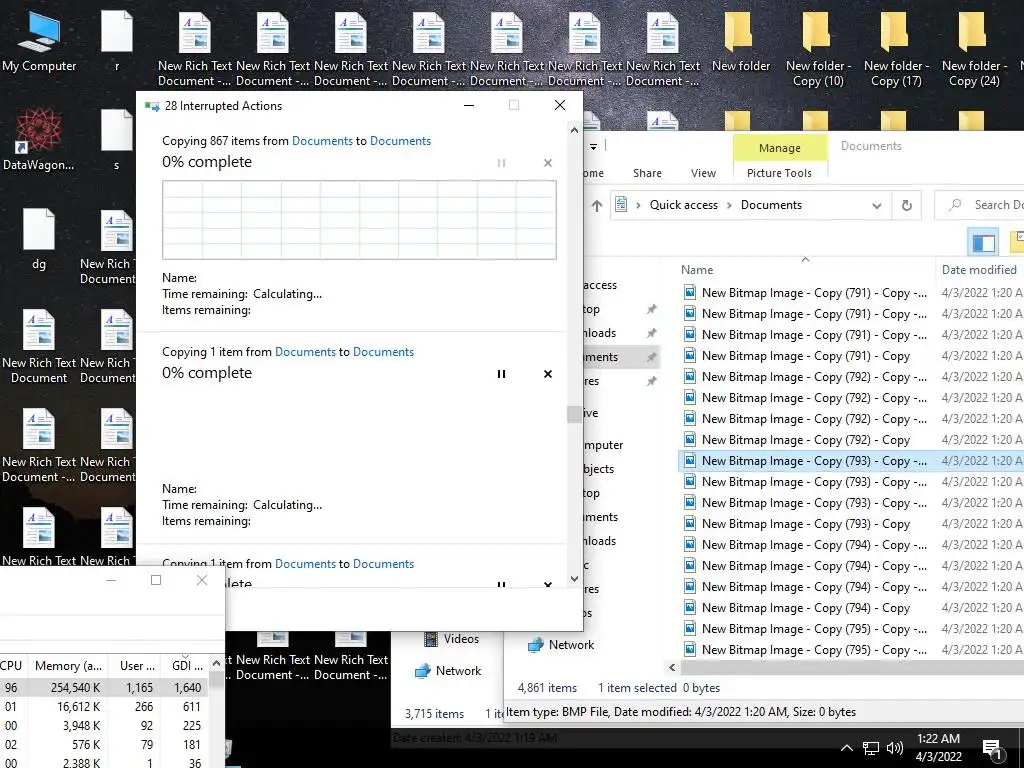1024x768 pixels.
Task: Open the DataWagon shortcut on desktop
Action: click(x=39, y=140)
